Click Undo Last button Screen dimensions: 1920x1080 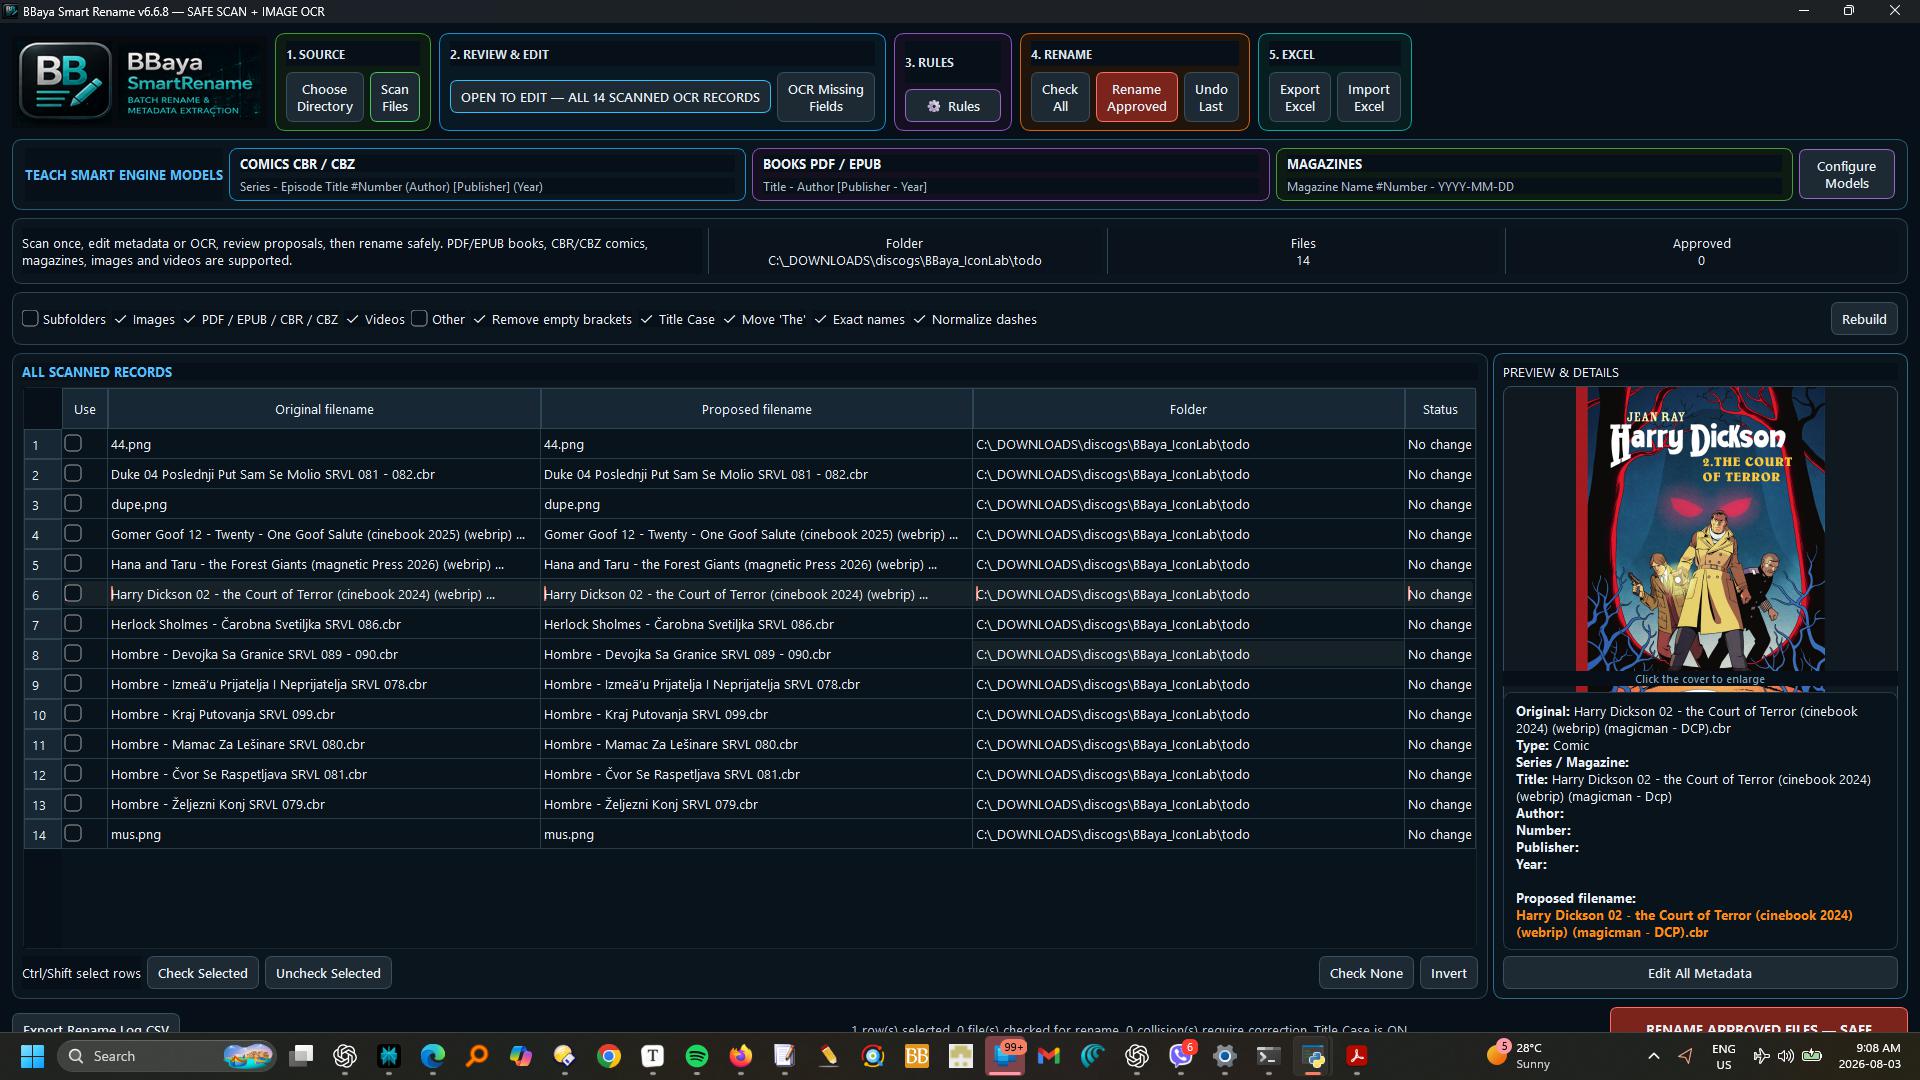click(1211, 97)
